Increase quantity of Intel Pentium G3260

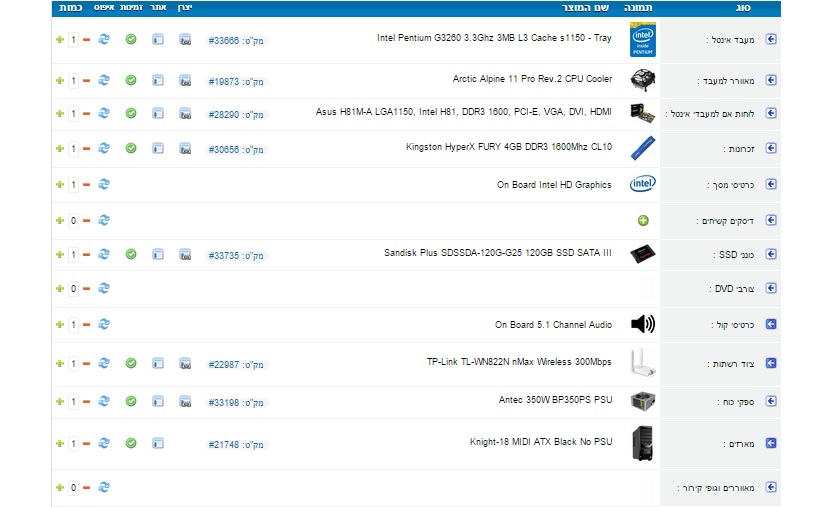(x=60, y=40)
